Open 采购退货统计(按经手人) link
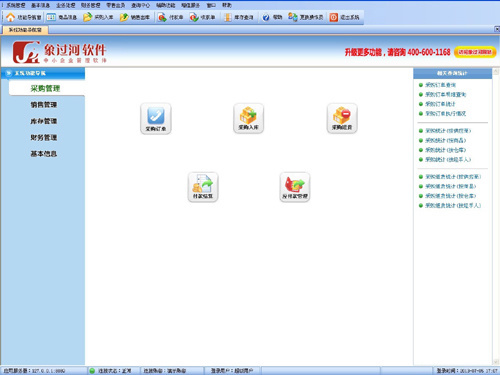500x375 pixels. (453, 206)
